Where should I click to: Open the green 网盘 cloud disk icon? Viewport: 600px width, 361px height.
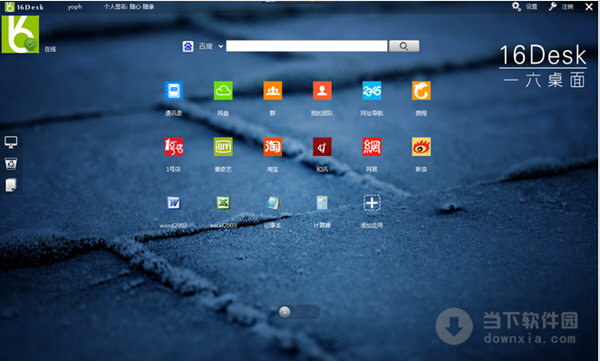(x=223, y=91)
